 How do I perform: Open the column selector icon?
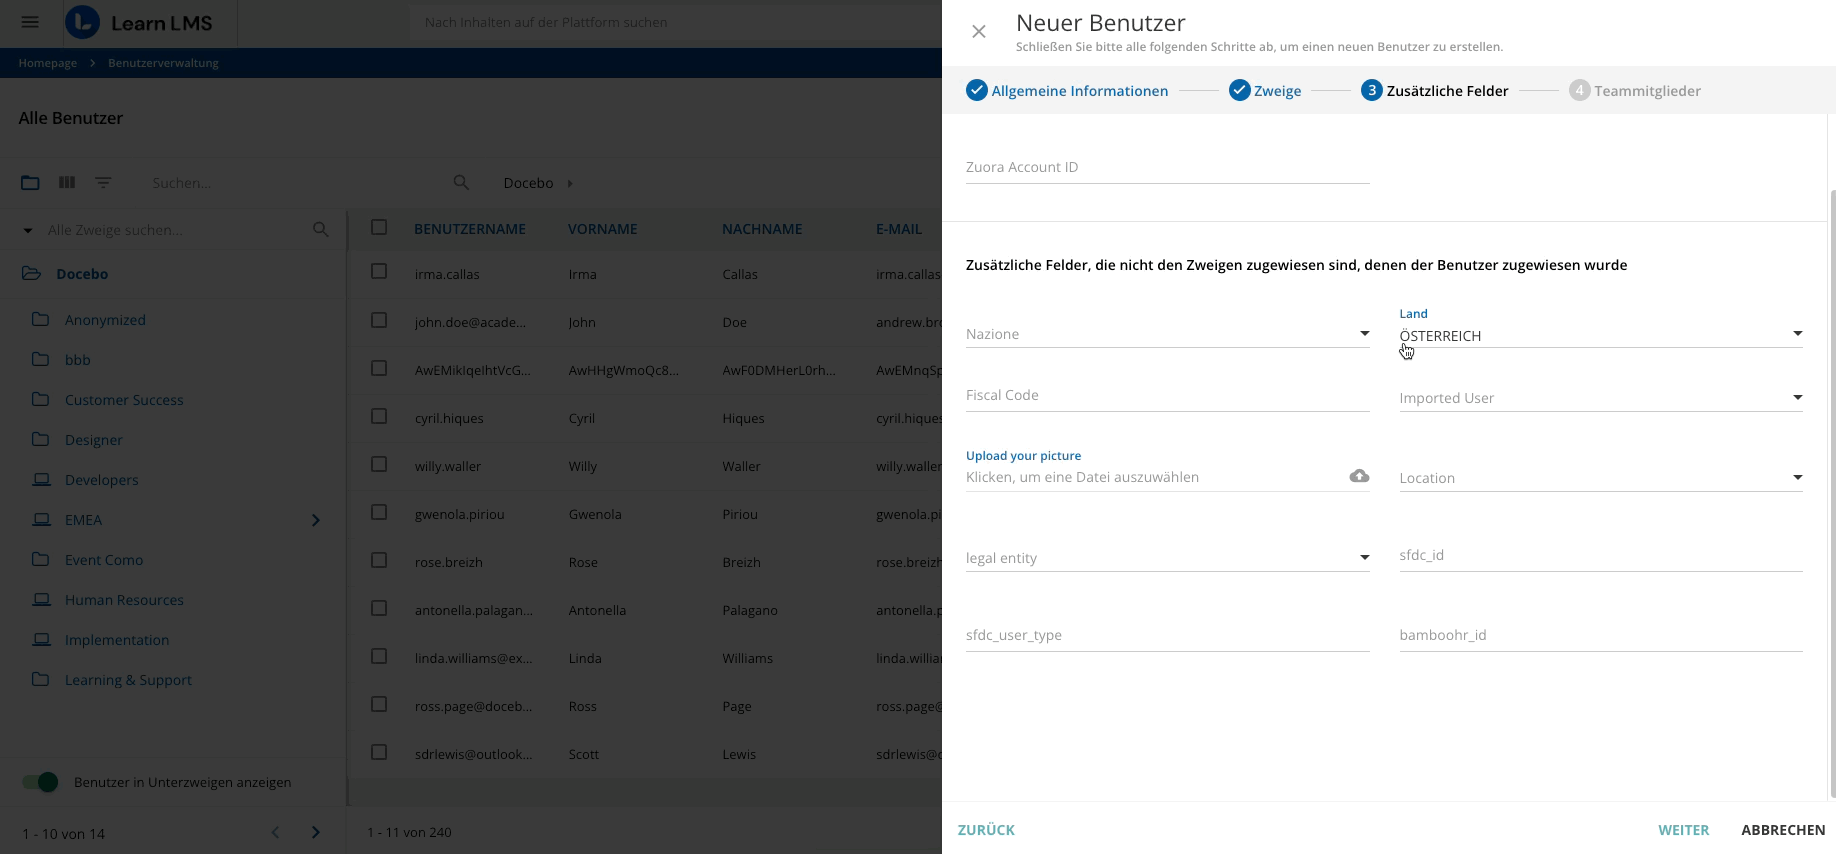tap(67, 183)
